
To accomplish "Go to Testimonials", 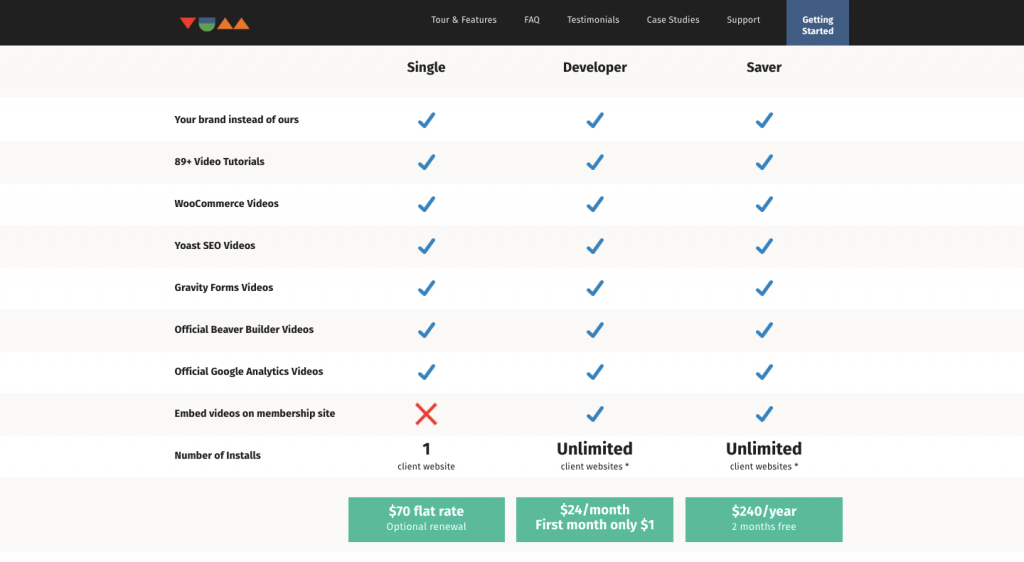I will (593, 20).
